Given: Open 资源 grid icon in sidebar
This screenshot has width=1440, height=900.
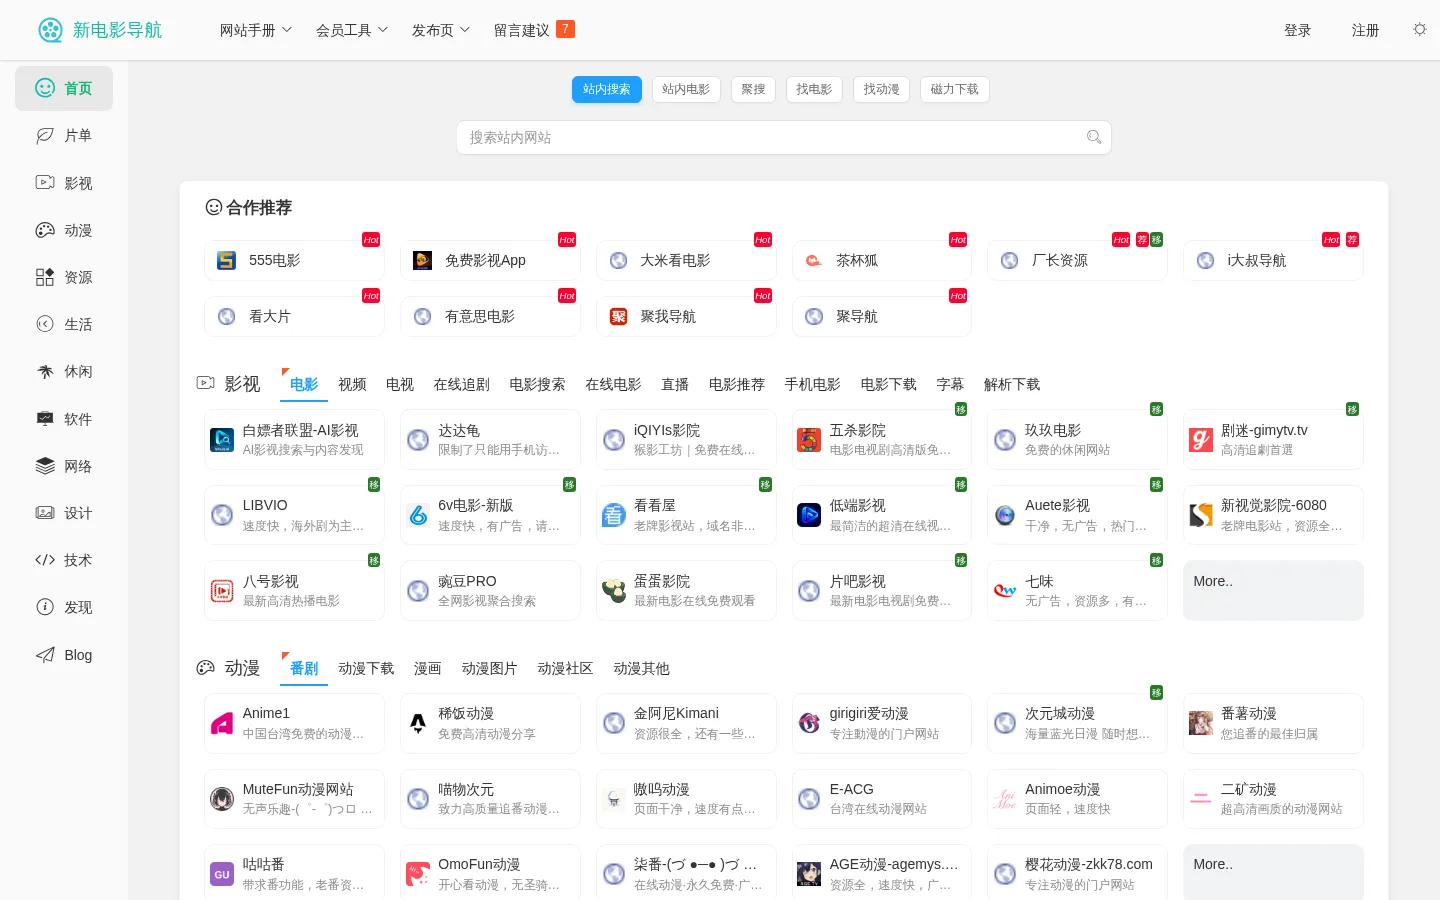Looking at the screenshot, I should [45, 277].
